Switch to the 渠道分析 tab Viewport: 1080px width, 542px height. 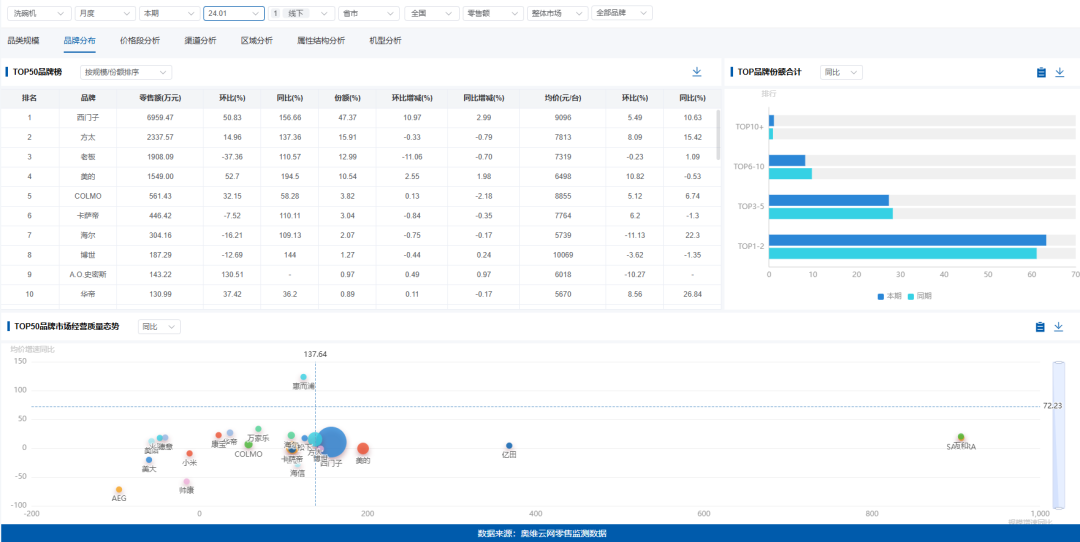(x=200, y=41)
